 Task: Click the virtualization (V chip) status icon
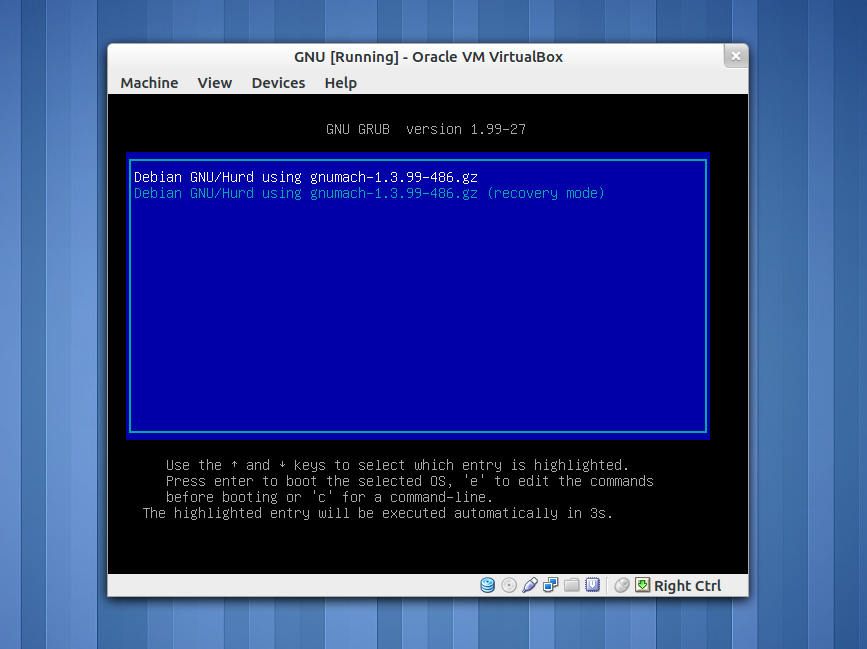(x=592, y=585)
